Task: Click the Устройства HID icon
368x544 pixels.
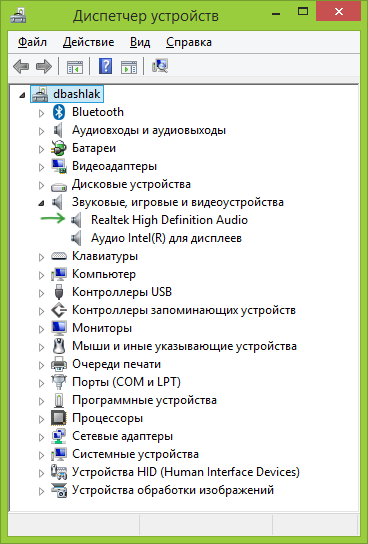Action: [59, 472]
